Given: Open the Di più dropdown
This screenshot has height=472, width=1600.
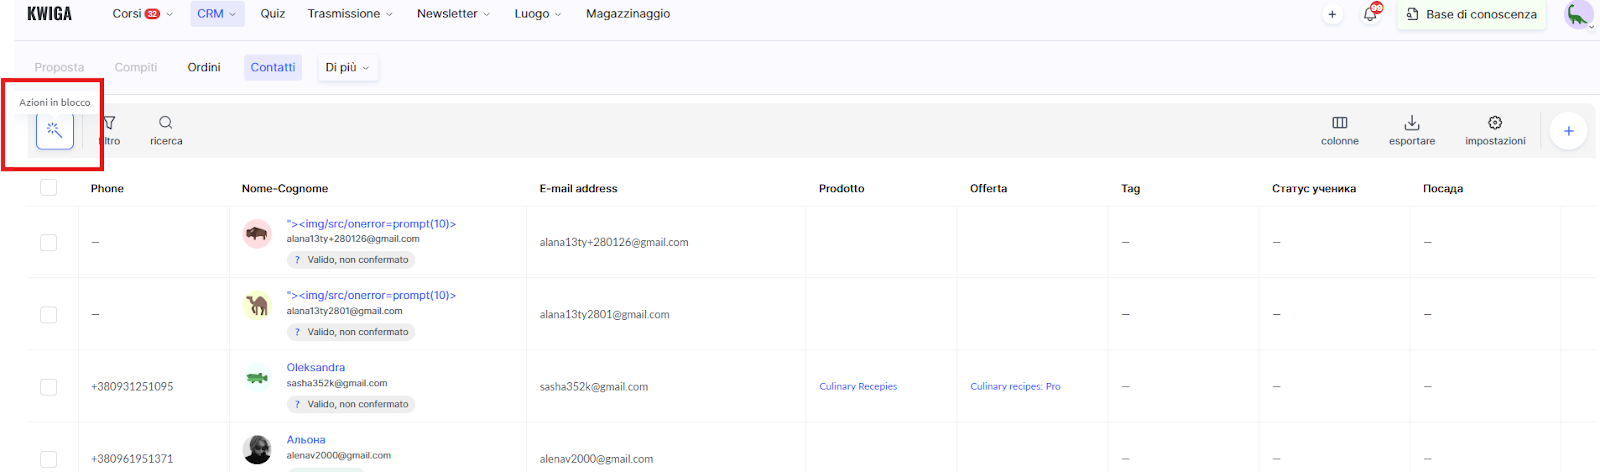Looking at the screenshot, I should pos(347,67).
